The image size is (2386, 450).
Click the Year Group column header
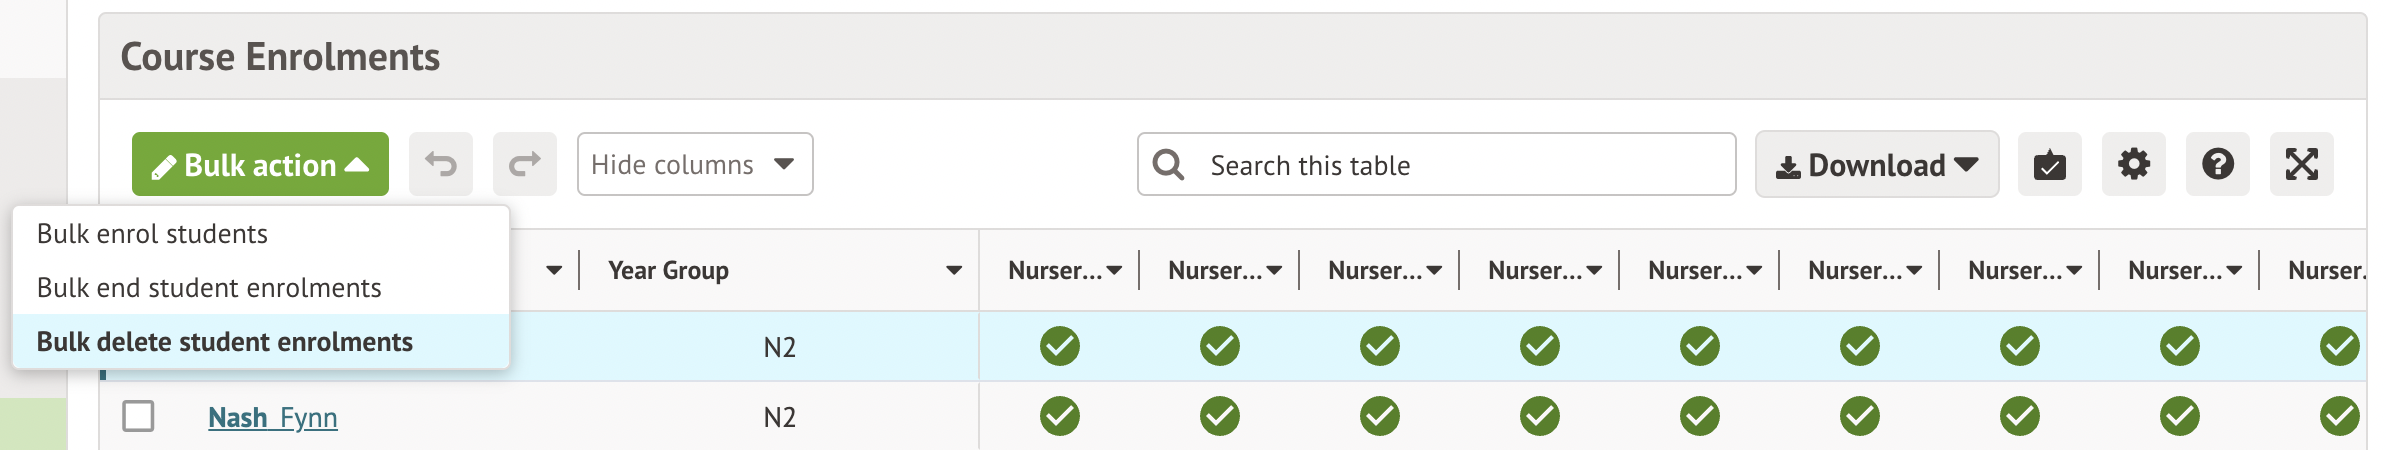click(668, 270)
